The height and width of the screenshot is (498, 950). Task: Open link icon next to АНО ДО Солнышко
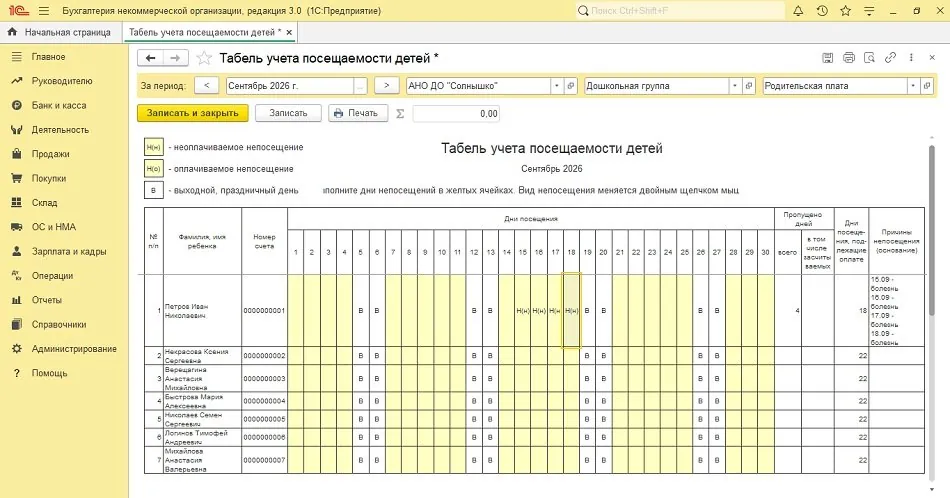(570, 86)
